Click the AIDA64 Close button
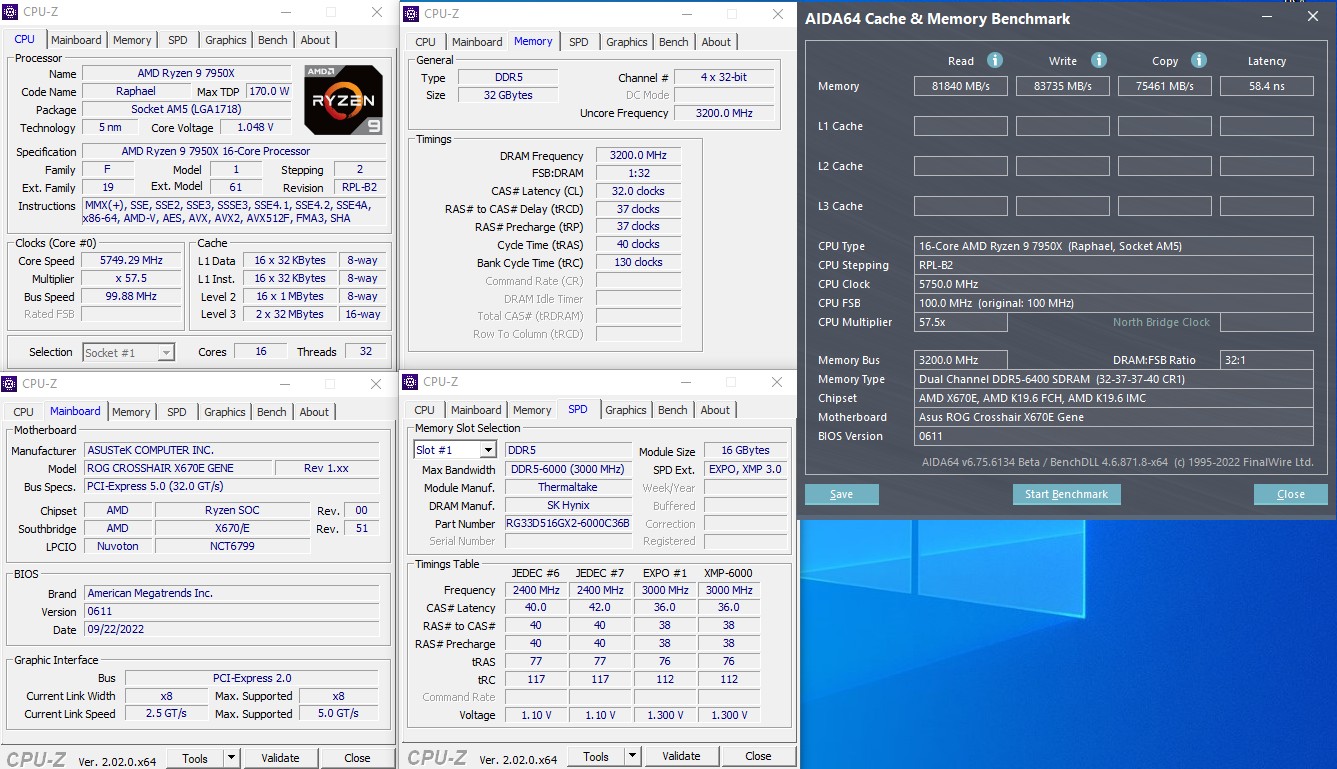1337x769 pixels. pos(1291,494)
